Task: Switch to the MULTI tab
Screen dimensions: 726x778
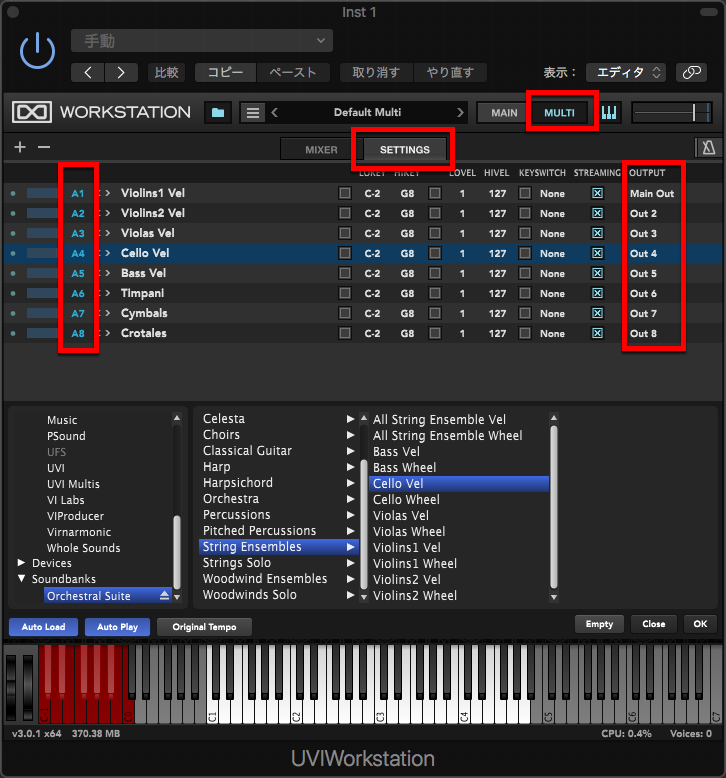Action: point(559,113)
